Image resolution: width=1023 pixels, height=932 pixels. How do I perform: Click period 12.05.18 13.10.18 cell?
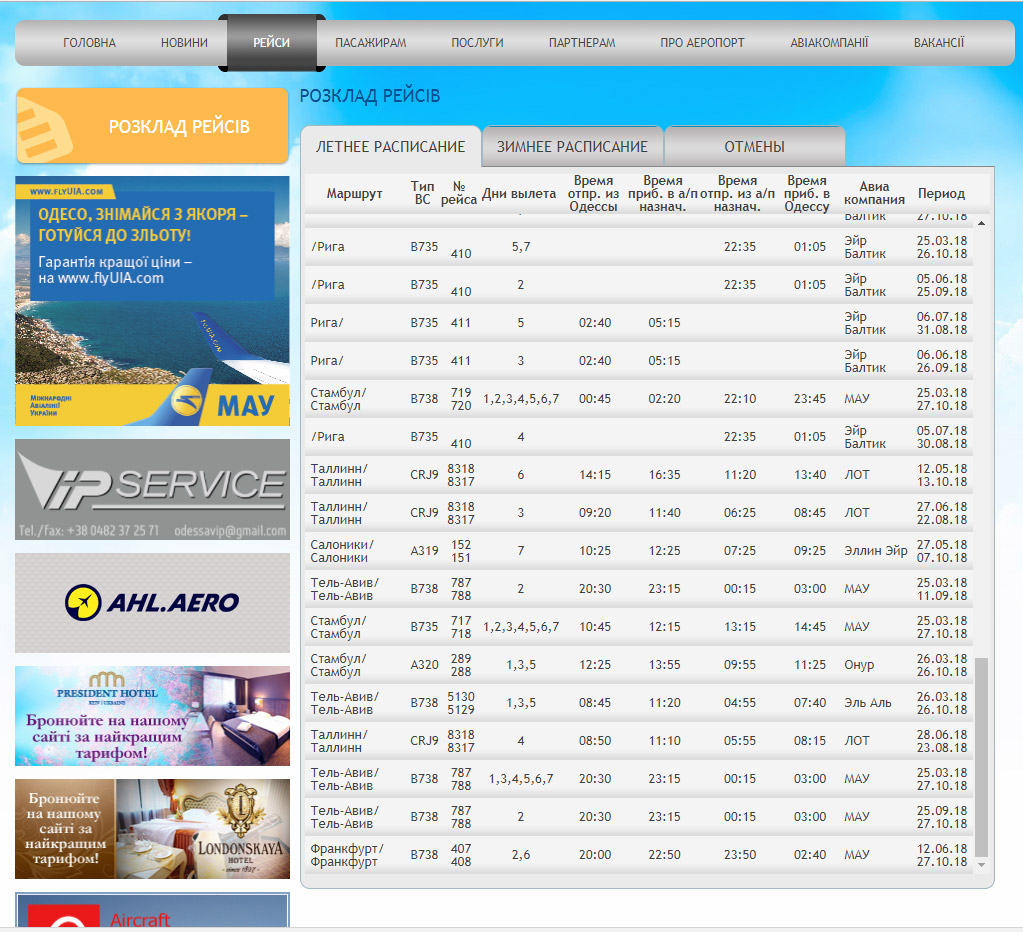[941, 475]
